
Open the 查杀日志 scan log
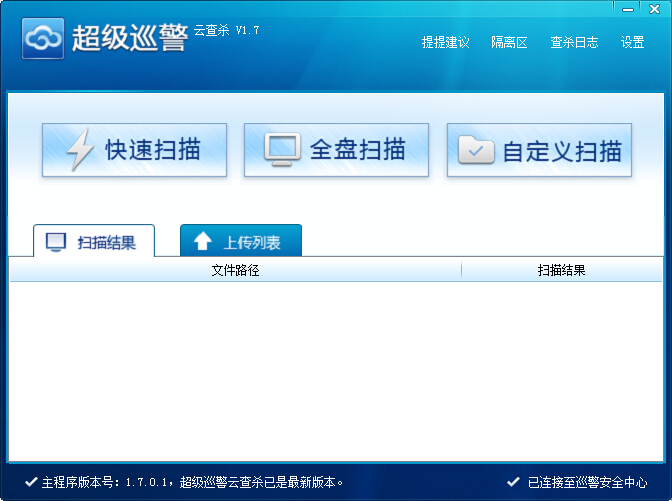click(x=574, y=42)
